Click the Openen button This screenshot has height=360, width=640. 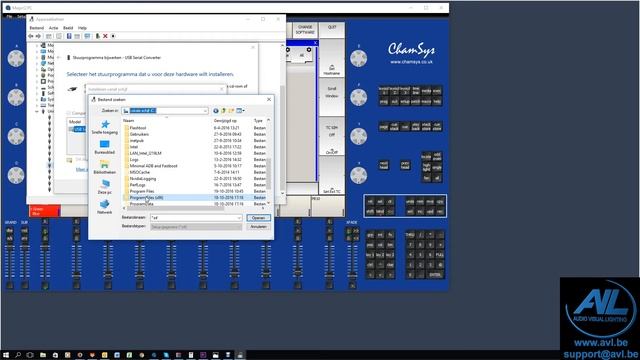[x=258, y=218]
